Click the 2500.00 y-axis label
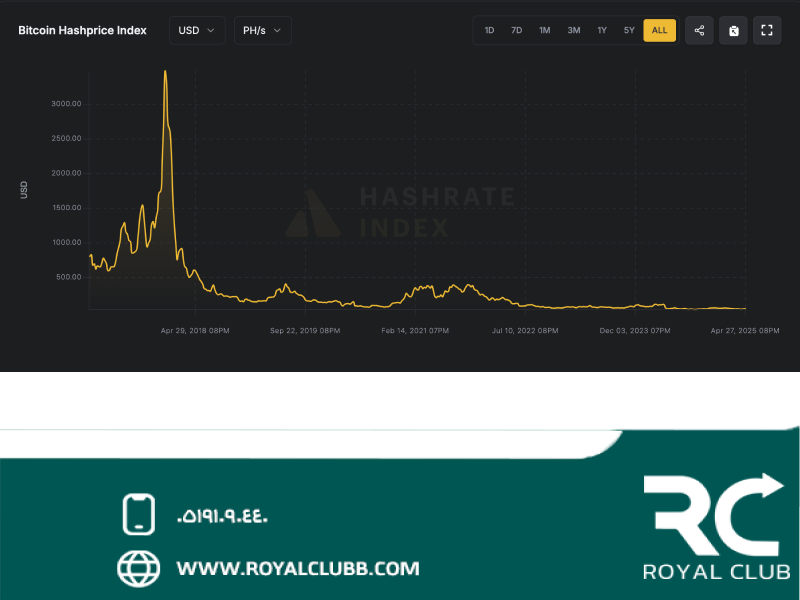Screen dimensions: 800x600 pyautogui.click(x=66, y=138)
